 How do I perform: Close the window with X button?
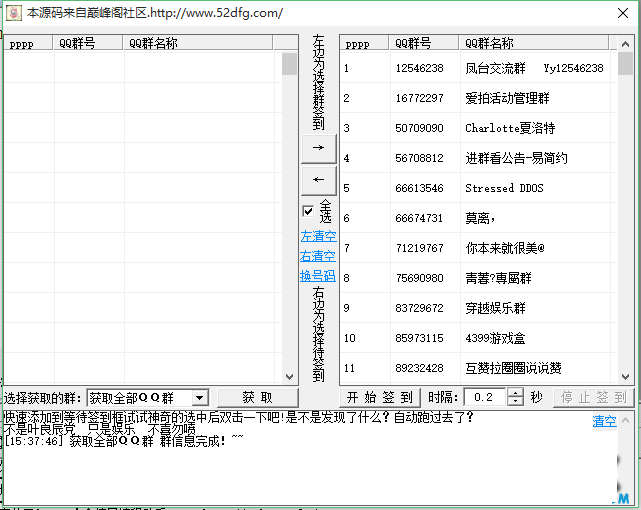(623, 13)
